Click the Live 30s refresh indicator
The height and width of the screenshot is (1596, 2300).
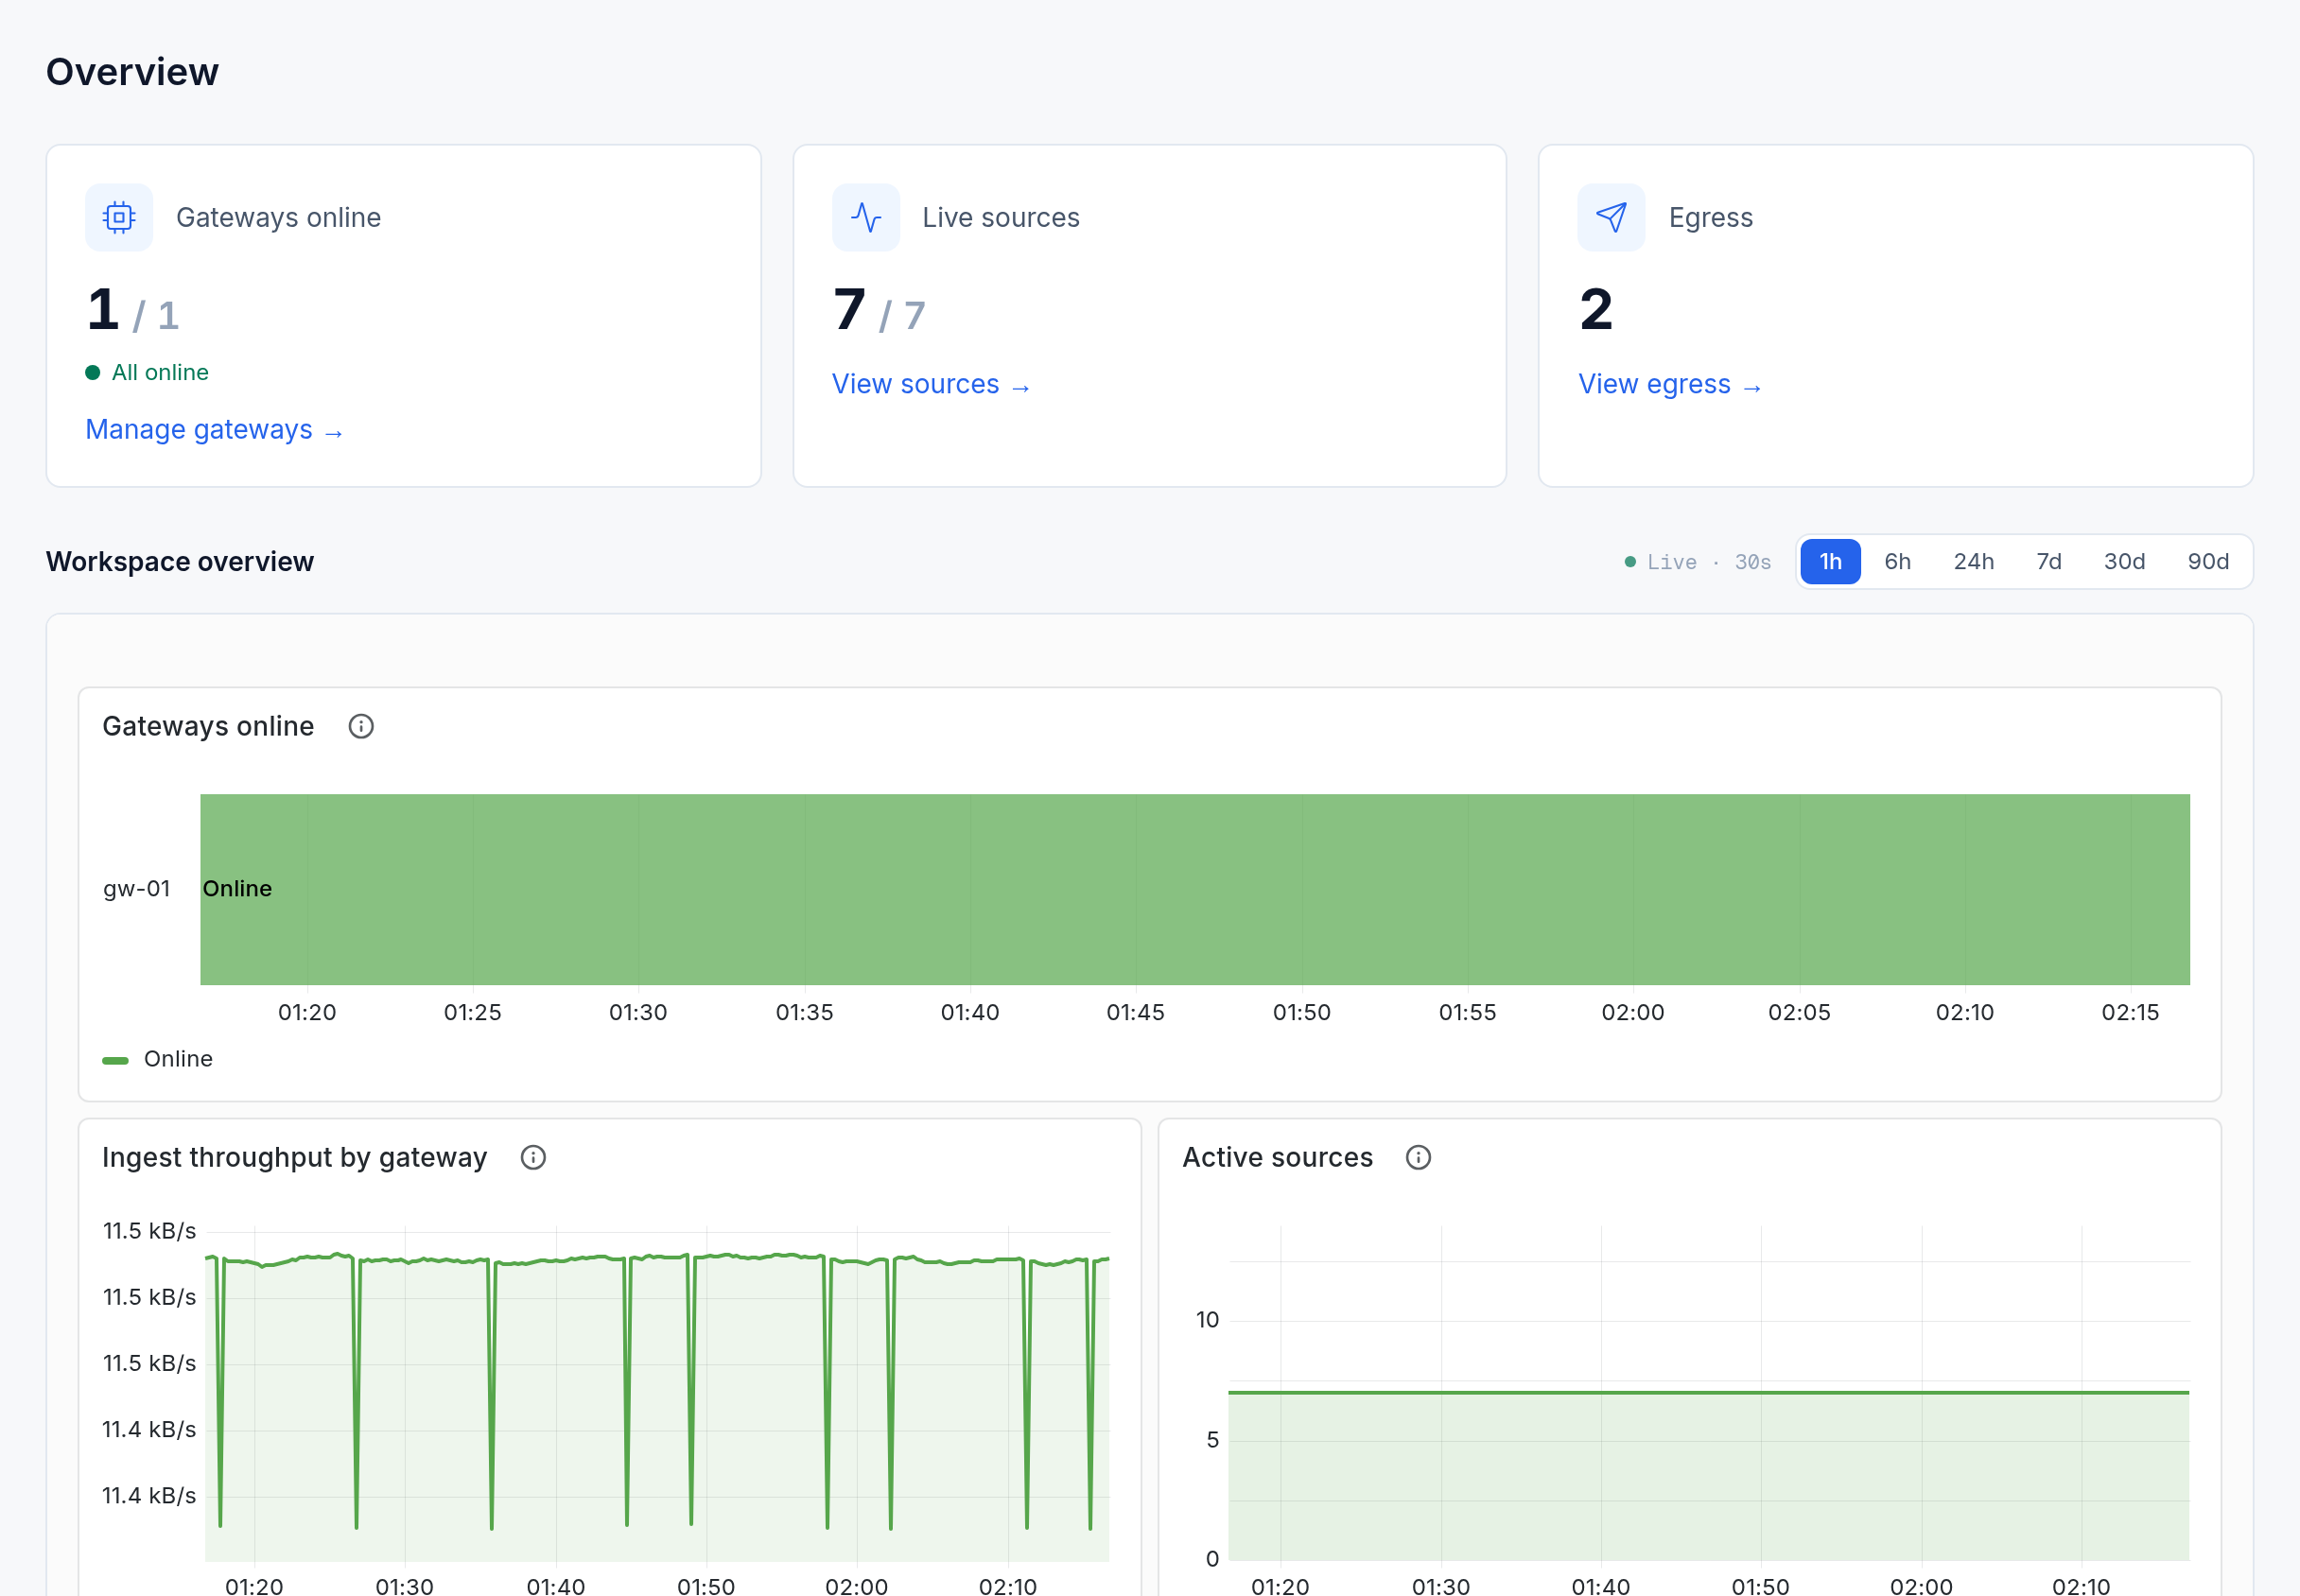[x=1698, y=562]
